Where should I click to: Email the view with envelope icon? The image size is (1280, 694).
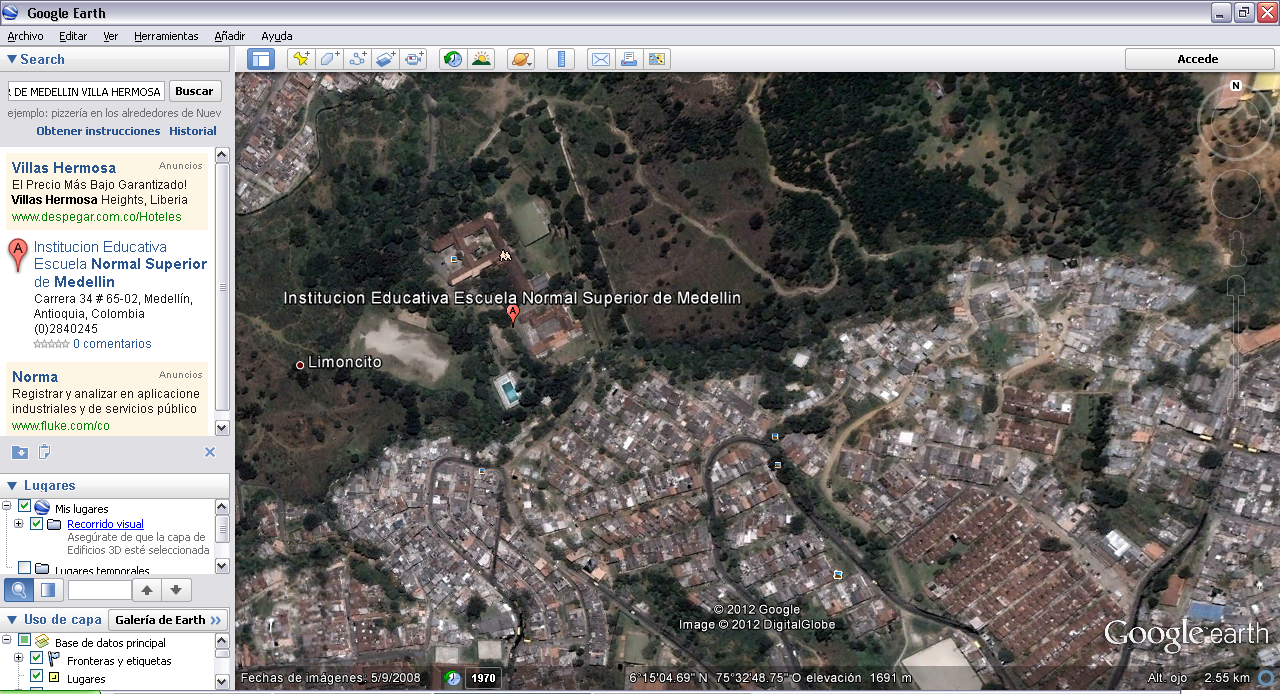[x=600, y=59]
